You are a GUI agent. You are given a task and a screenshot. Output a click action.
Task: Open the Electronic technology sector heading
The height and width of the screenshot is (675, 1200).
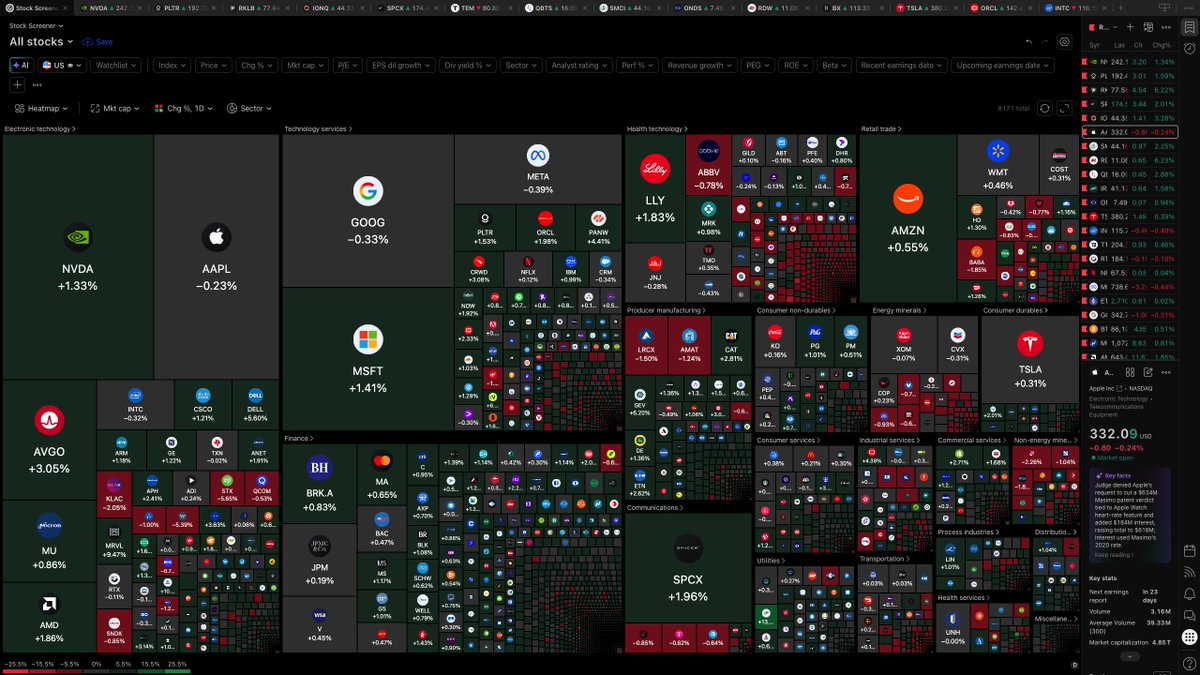tap(41, 129)
